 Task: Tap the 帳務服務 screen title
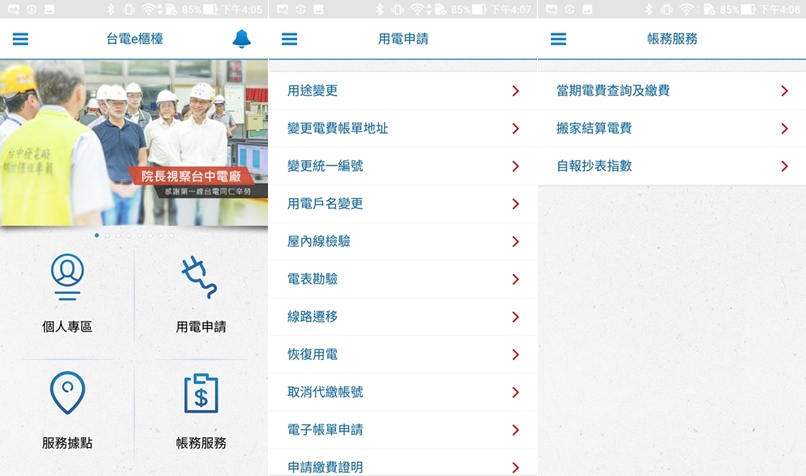pos(672,39)
